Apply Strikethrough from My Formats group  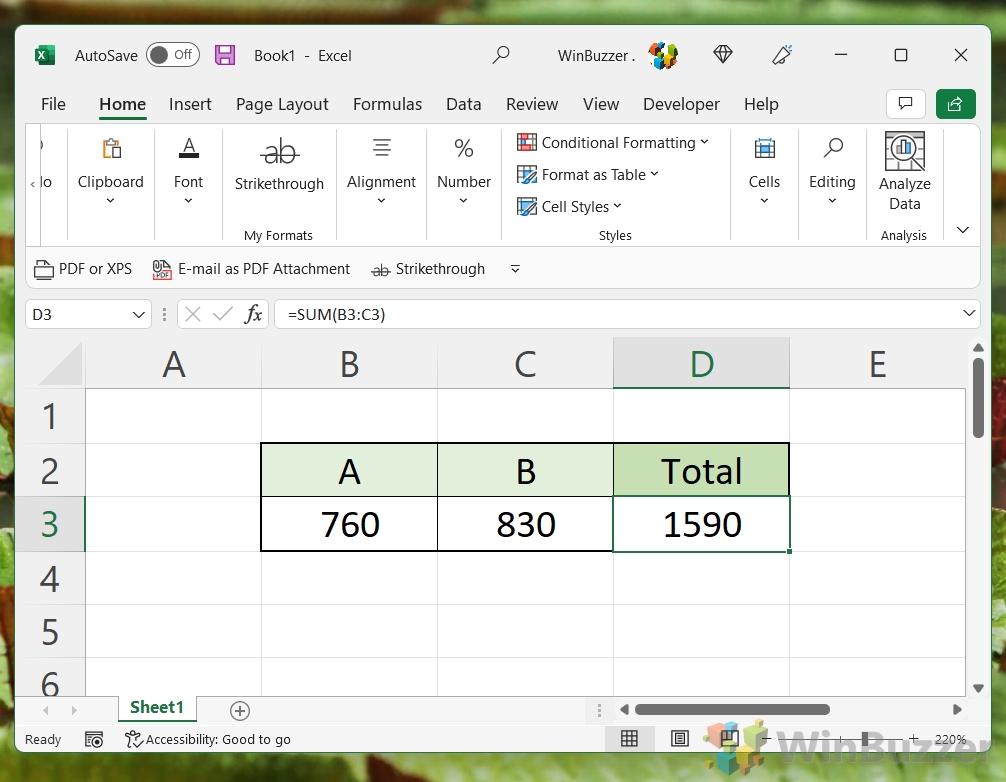pyautogui.click(x=279, y=165)
